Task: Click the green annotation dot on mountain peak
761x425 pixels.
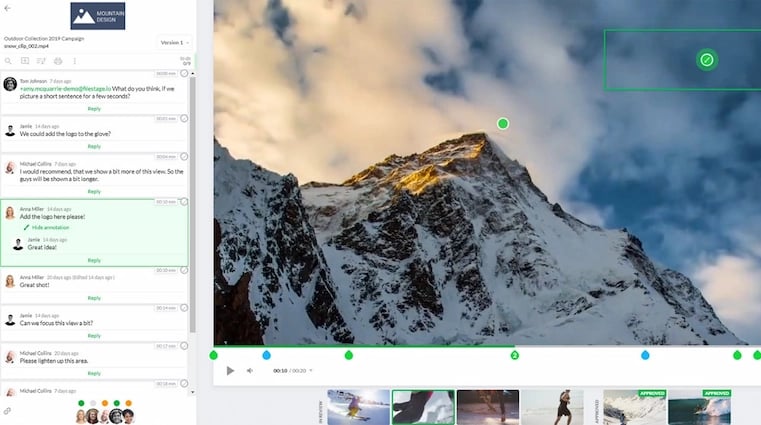Action: coord(503,123)
